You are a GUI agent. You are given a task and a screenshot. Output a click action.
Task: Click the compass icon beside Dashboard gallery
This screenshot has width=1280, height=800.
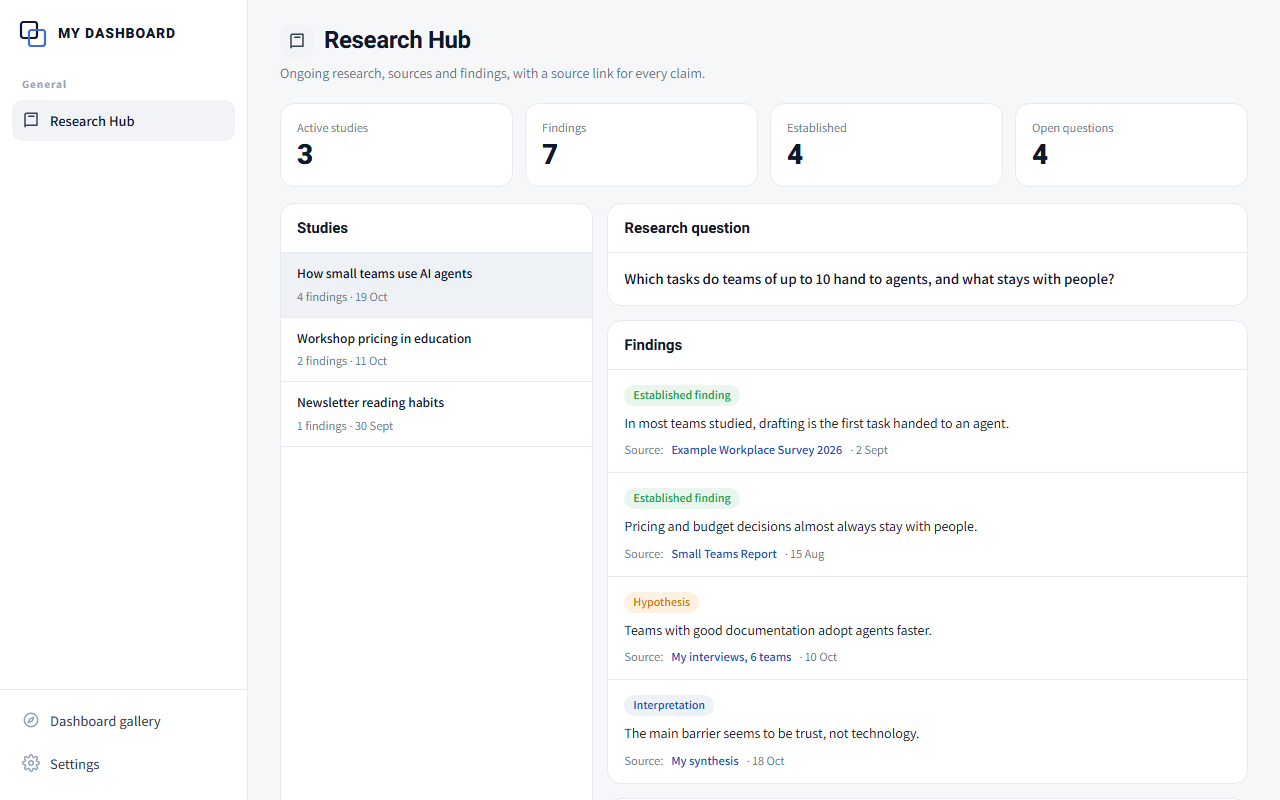point(31,720)
